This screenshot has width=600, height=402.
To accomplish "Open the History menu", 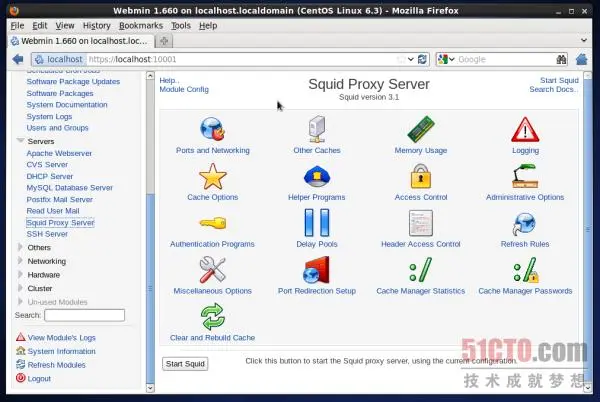I will coord(96,26).
